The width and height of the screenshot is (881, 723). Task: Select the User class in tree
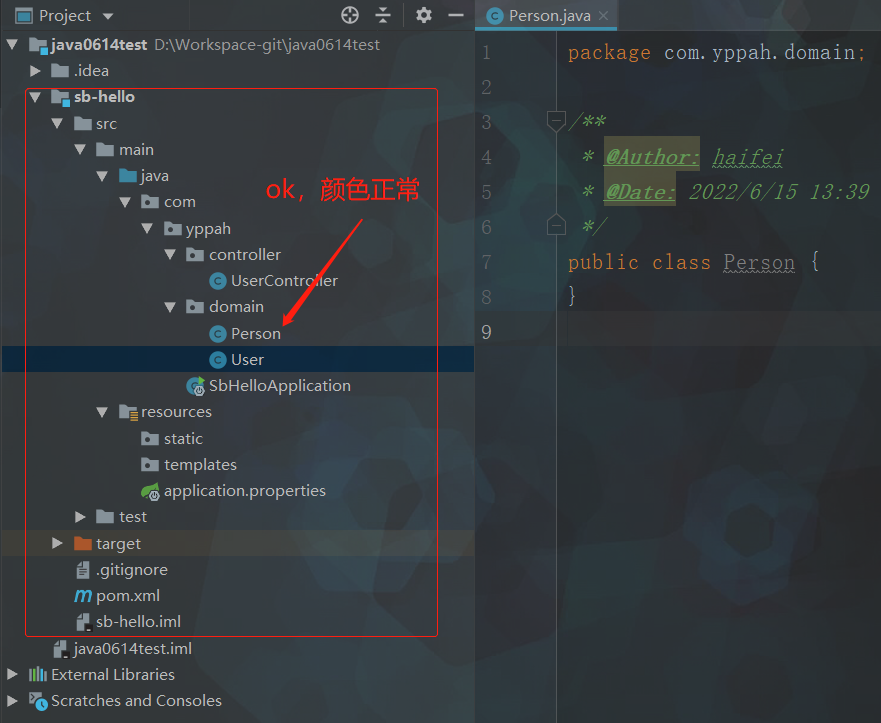[x=247, y=360]
